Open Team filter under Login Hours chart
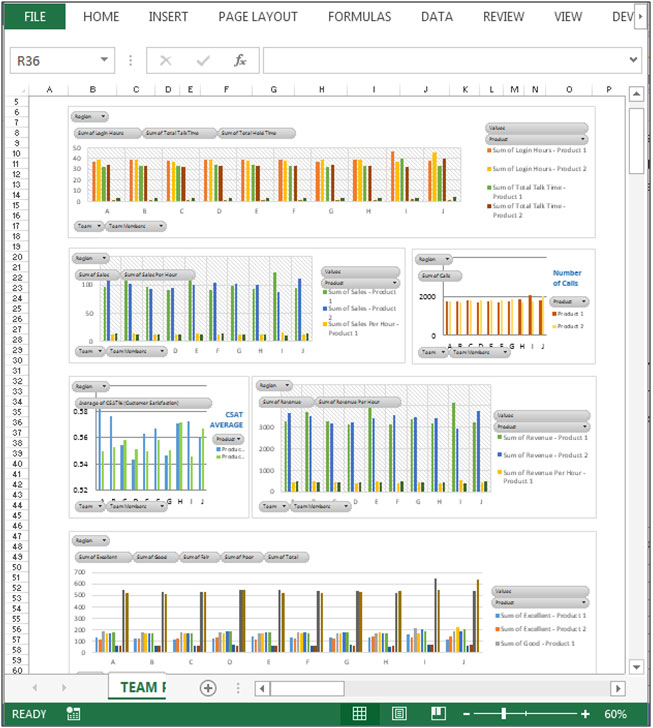The height and width of the screenshot is (728, 653). pyautogui.click(x=88, y=226)
